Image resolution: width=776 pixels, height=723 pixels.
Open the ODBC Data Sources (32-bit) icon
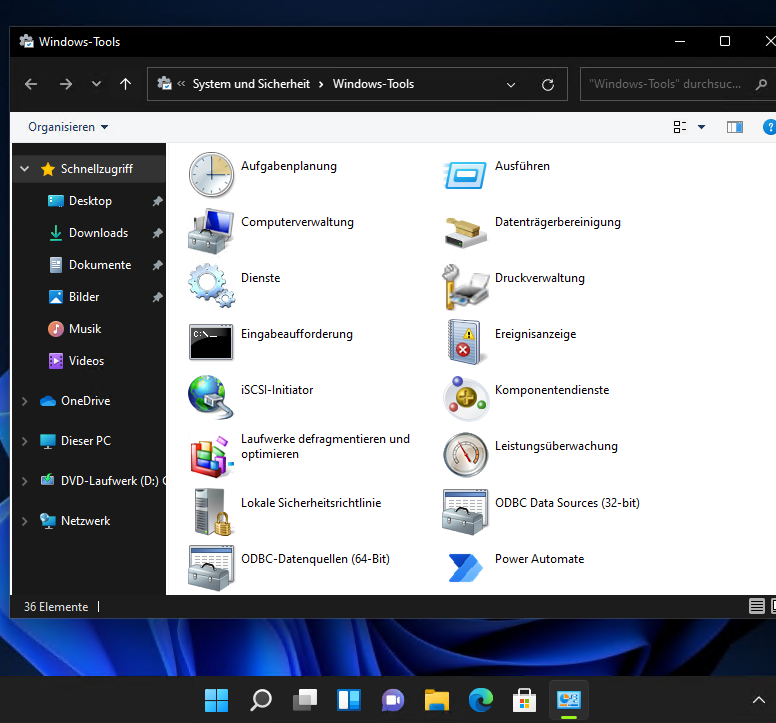pos(465,512)
